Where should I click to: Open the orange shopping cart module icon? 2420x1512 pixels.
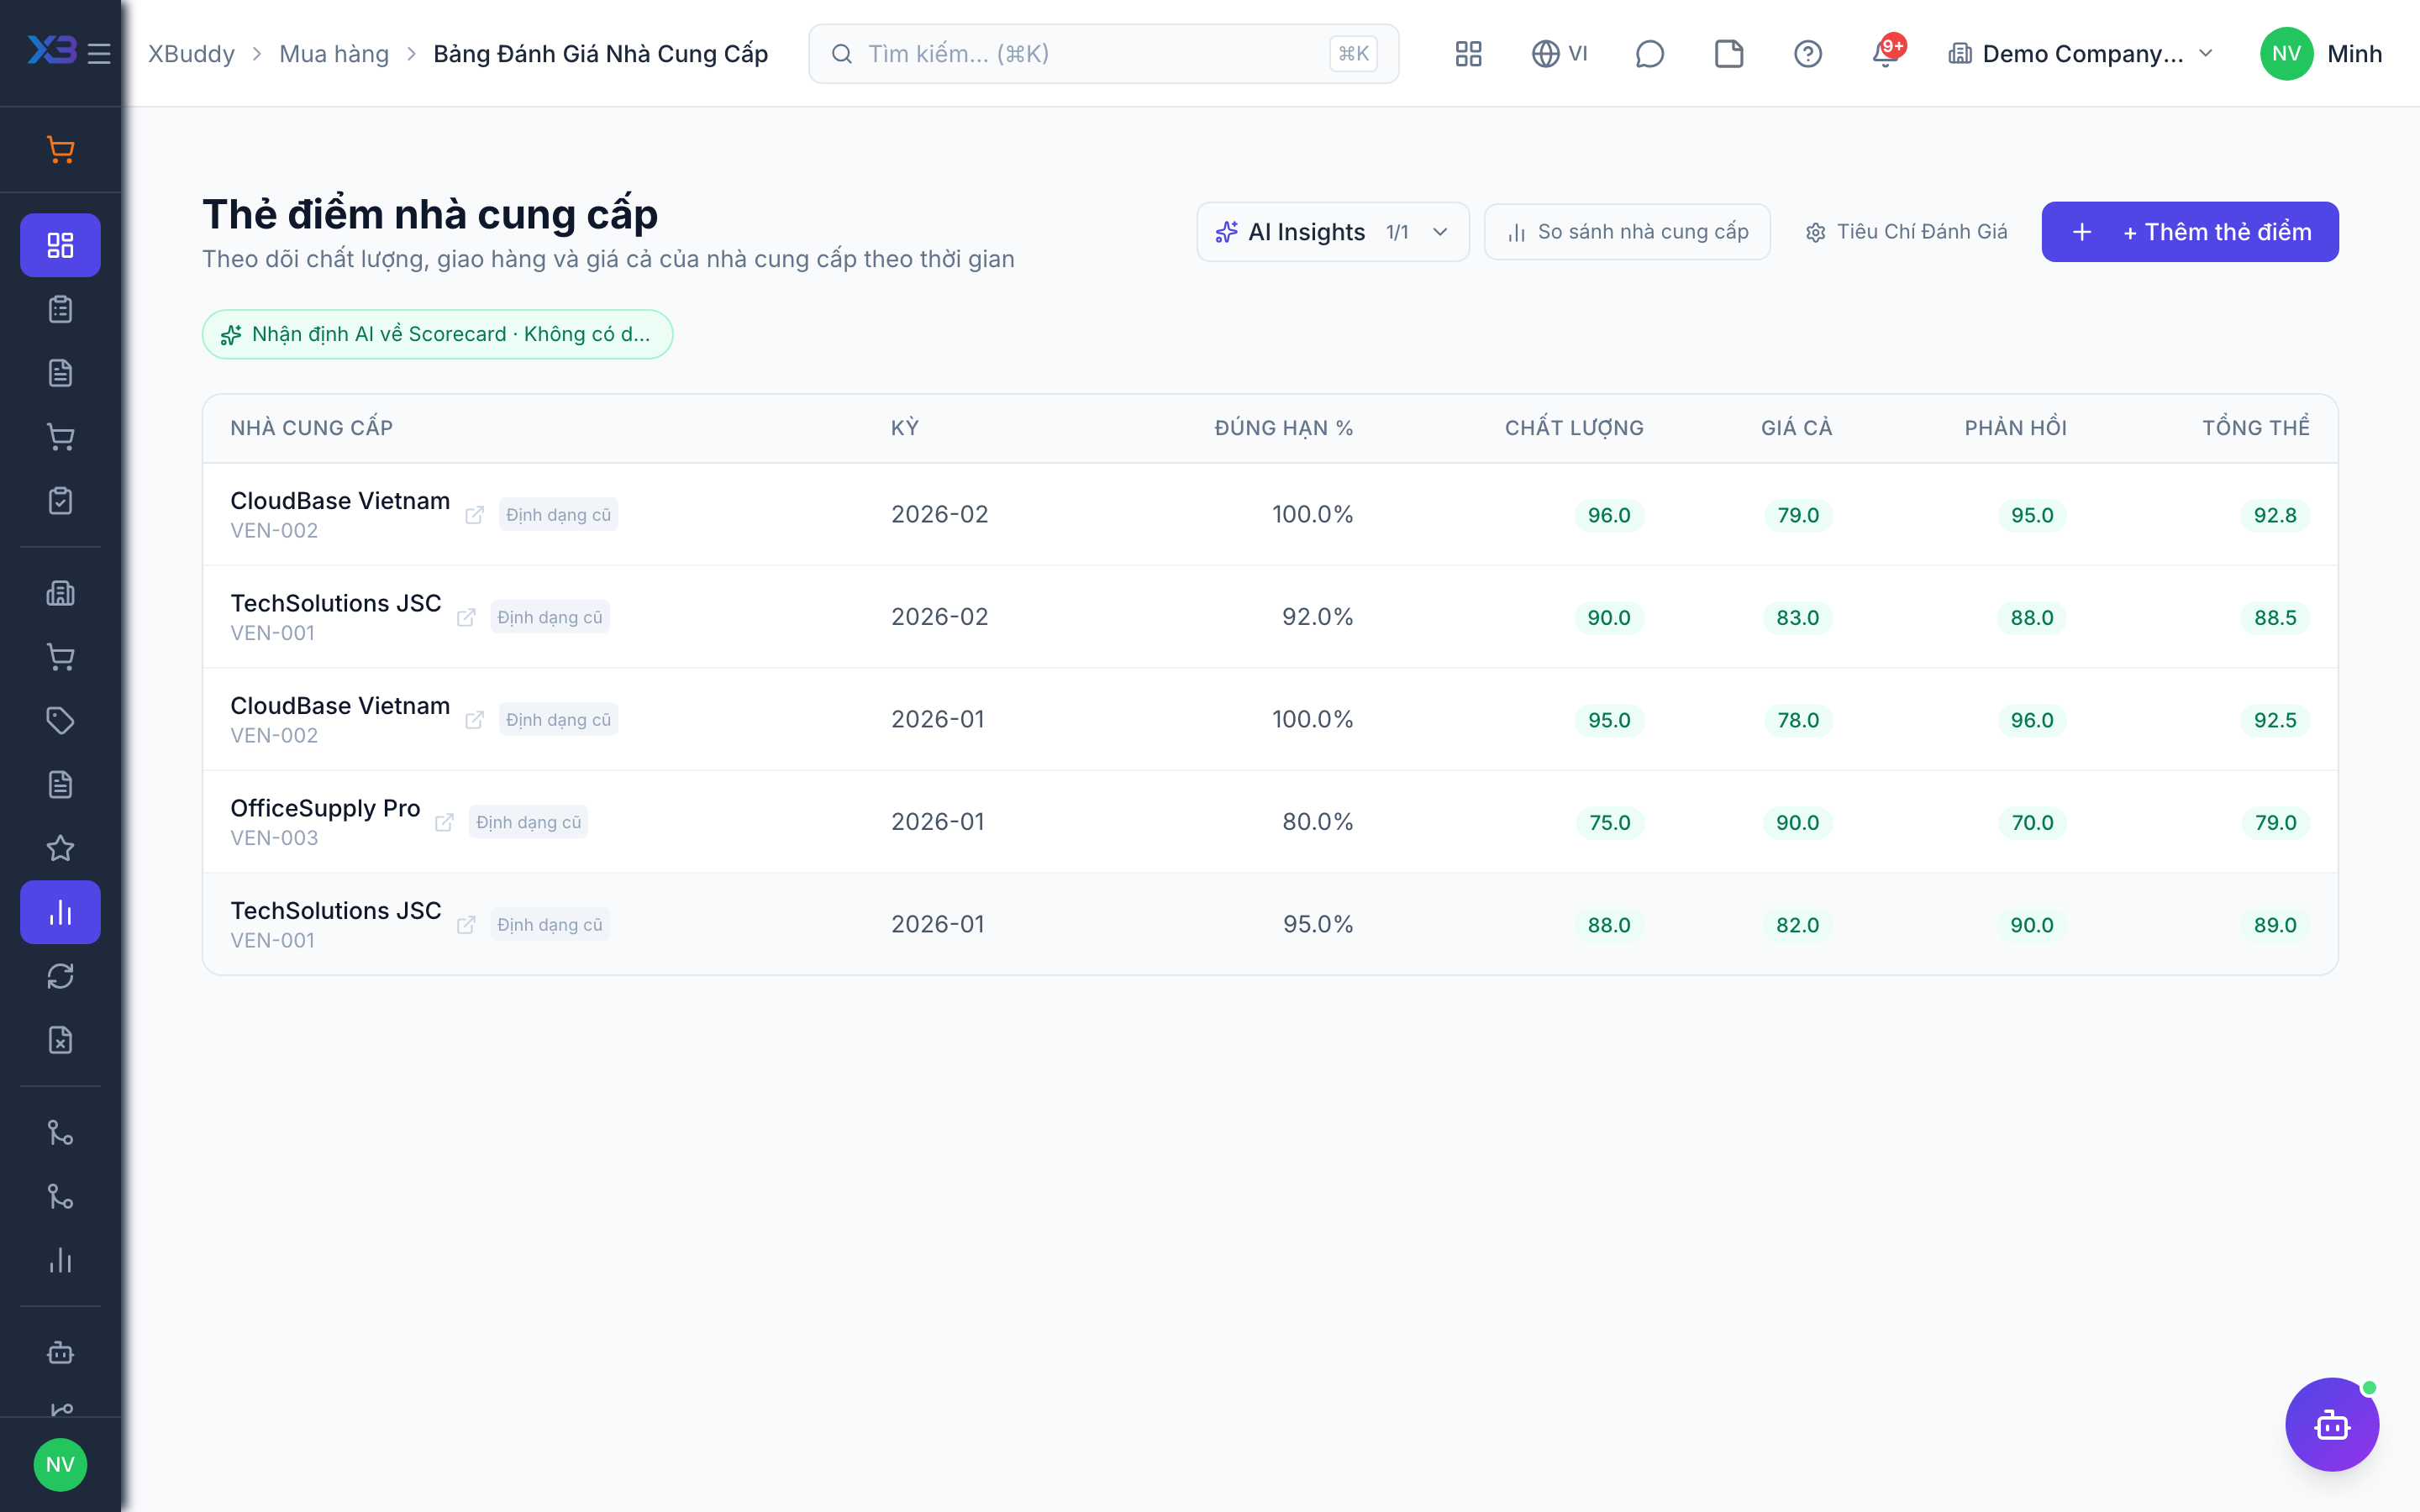coord(60,150)
